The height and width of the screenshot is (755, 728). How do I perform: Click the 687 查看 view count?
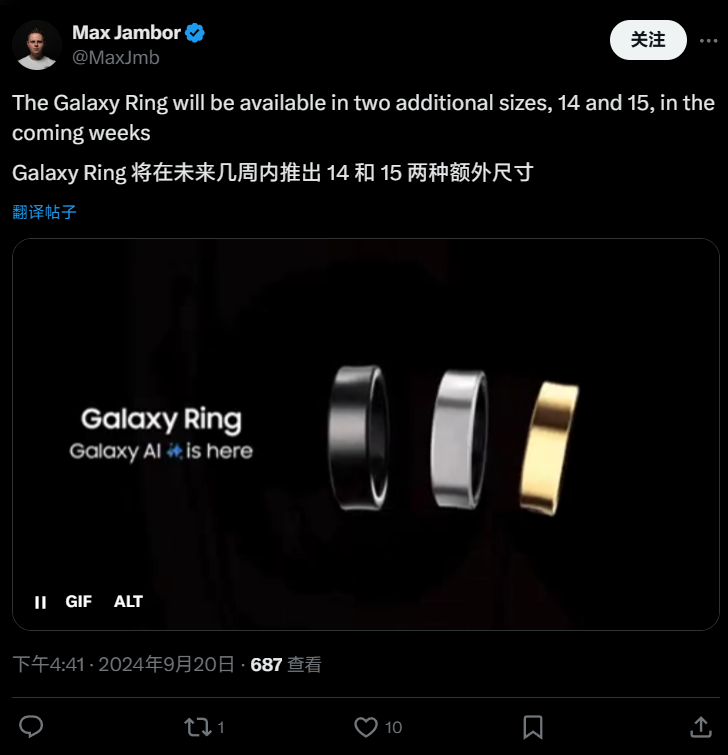click(x=286, y=664)
